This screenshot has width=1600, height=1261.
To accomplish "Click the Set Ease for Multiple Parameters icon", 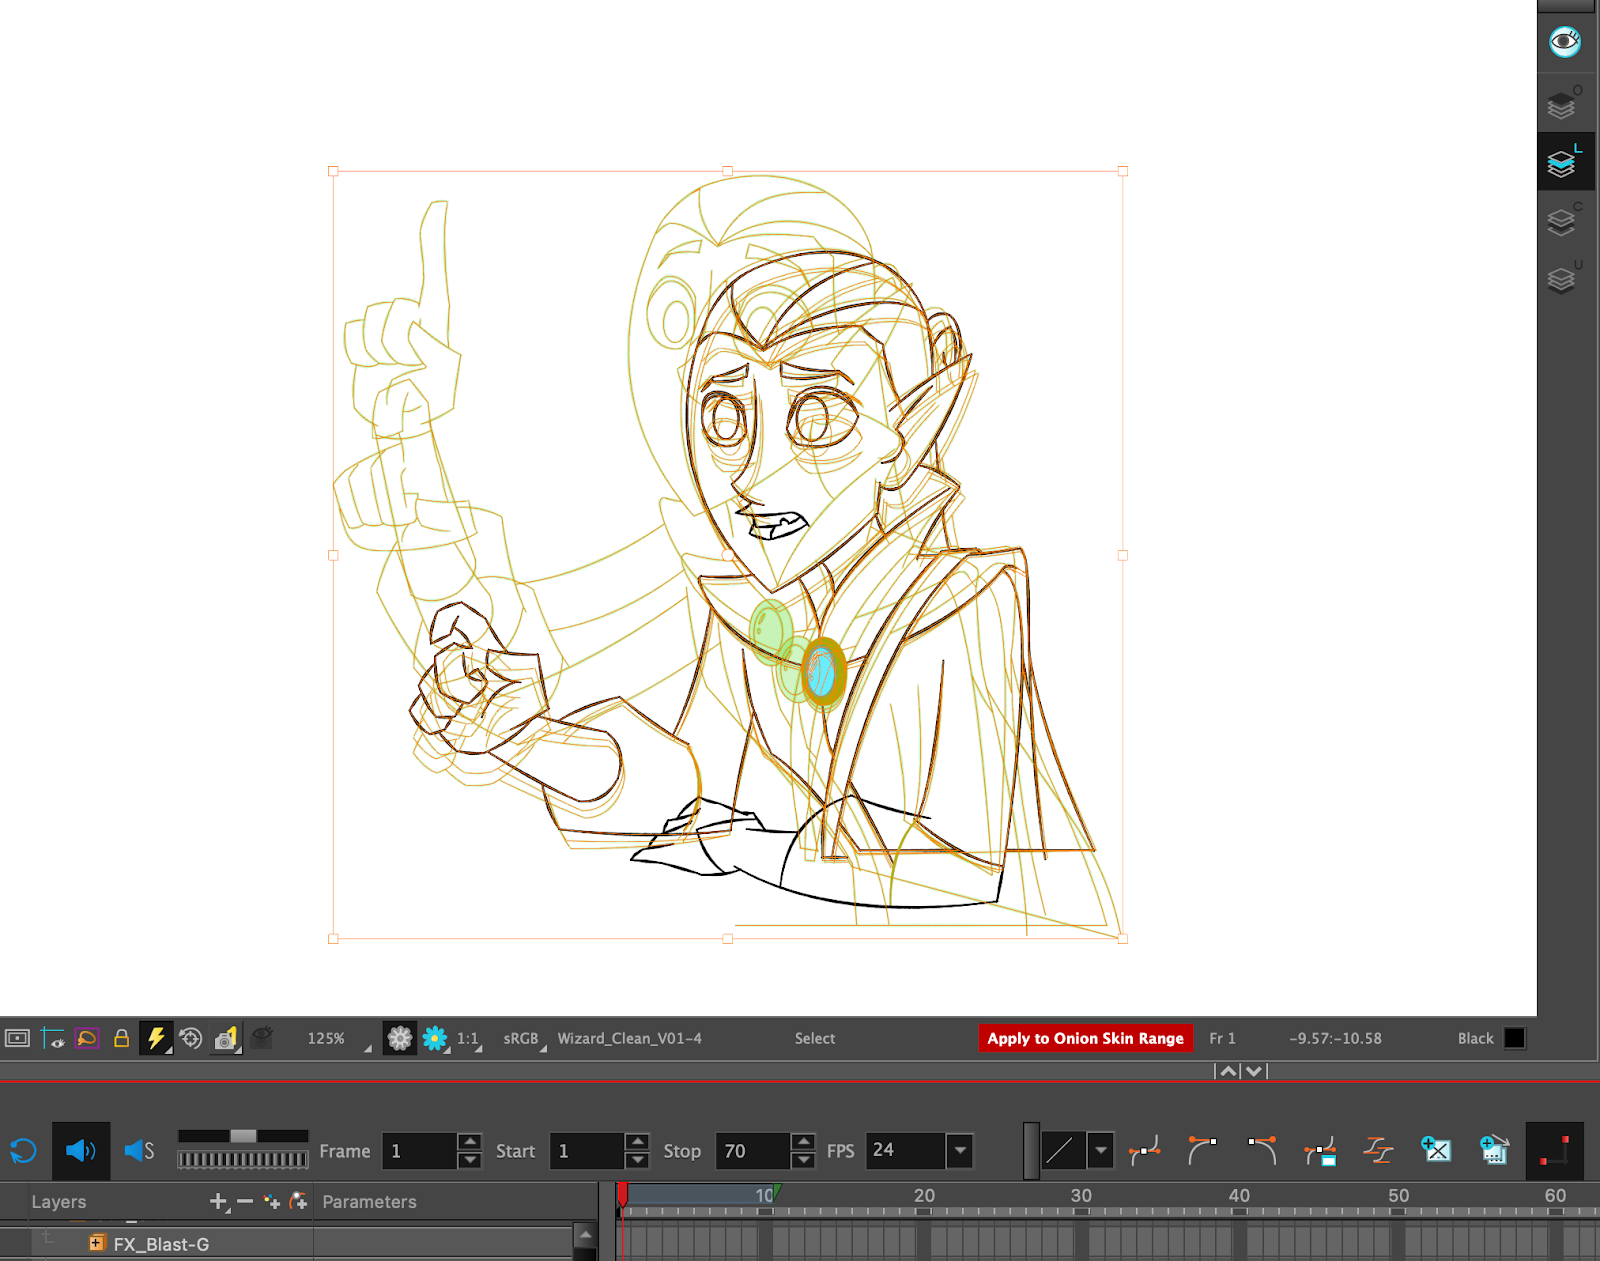I will [x=1378, y=1151].
